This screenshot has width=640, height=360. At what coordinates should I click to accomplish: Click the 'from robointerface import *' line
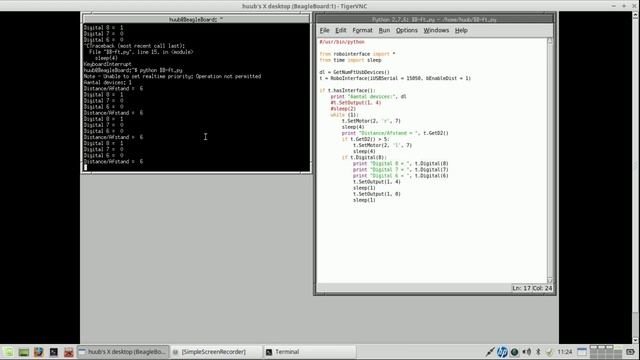357,54
